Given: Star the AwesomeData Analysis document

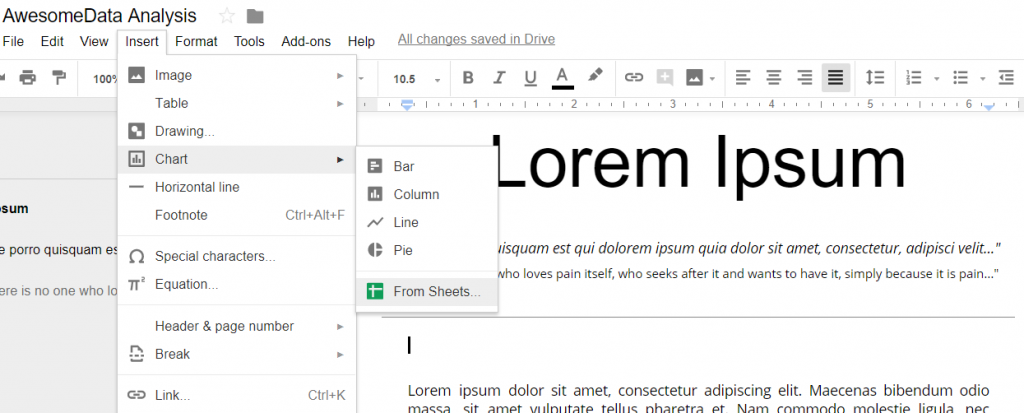Looking at the screenshot, I should (227, 16).
